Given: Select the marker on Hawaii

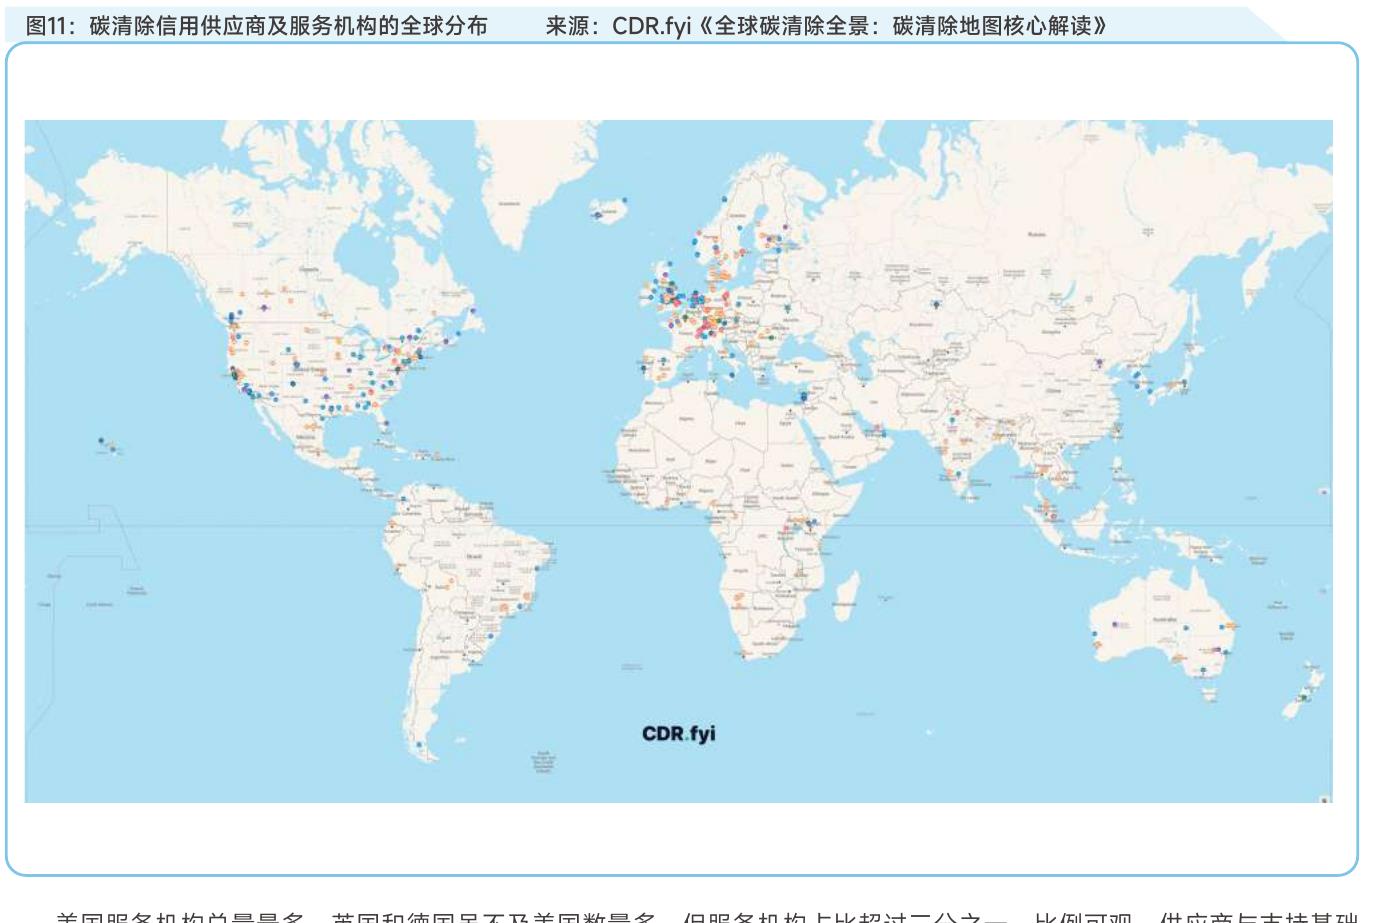Looking at the screenshot, I should point(102,440).
